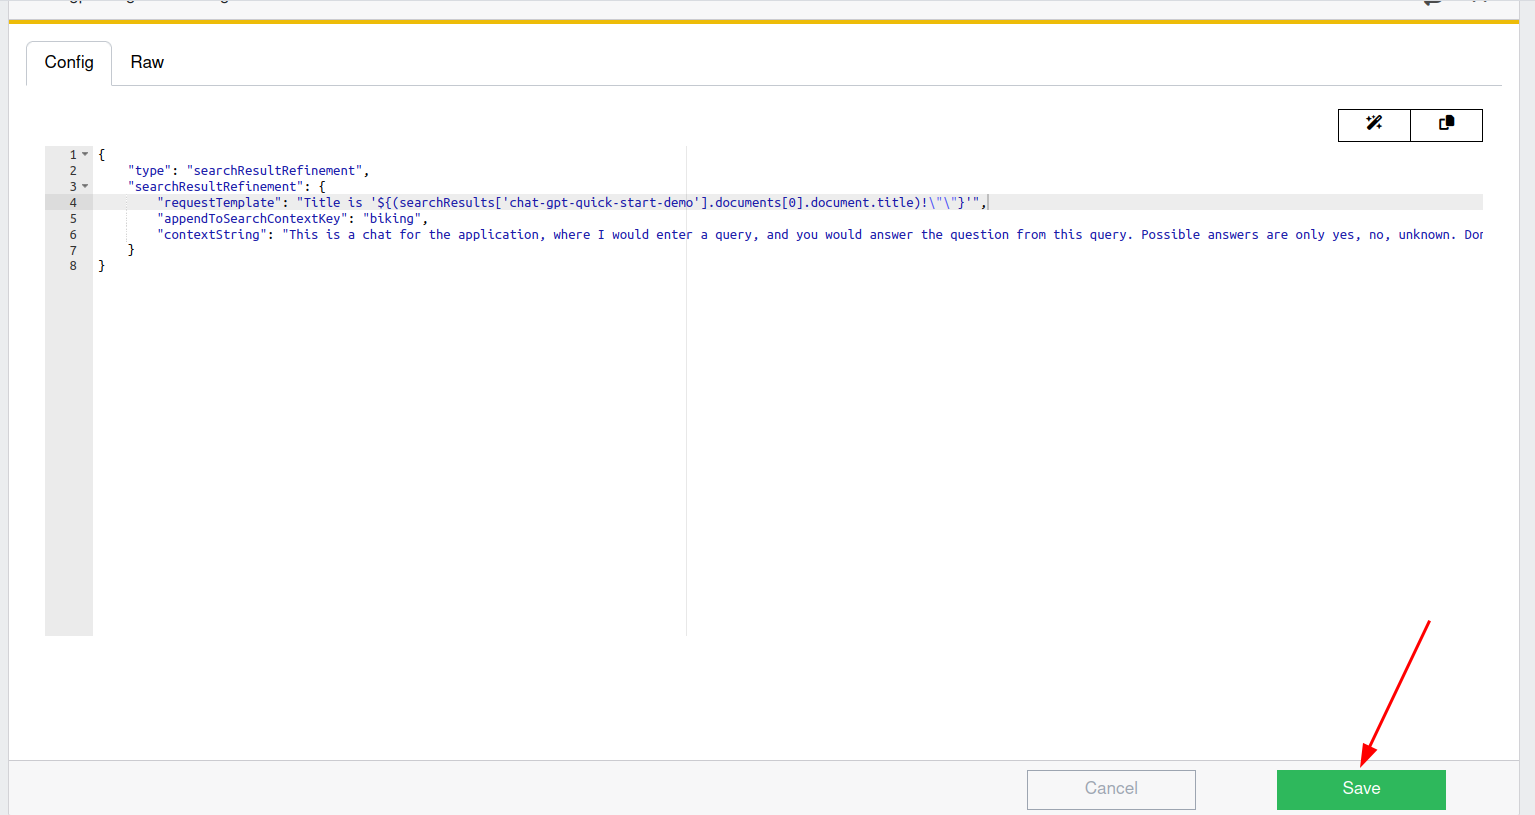
Task: Collapse the searchResultRefinement fold arrow on line 3
Action: [x=85, y=186]
